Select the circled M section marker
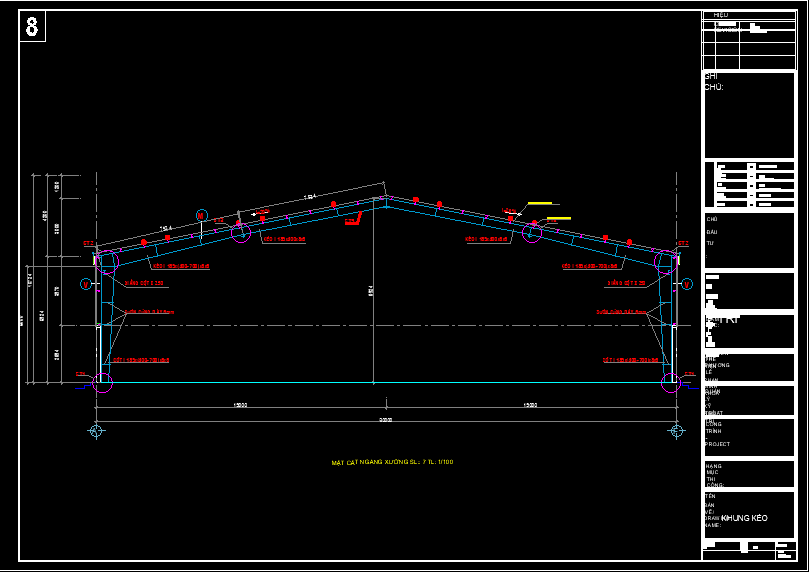The image size is (809, 572). (x=201, y=216)
